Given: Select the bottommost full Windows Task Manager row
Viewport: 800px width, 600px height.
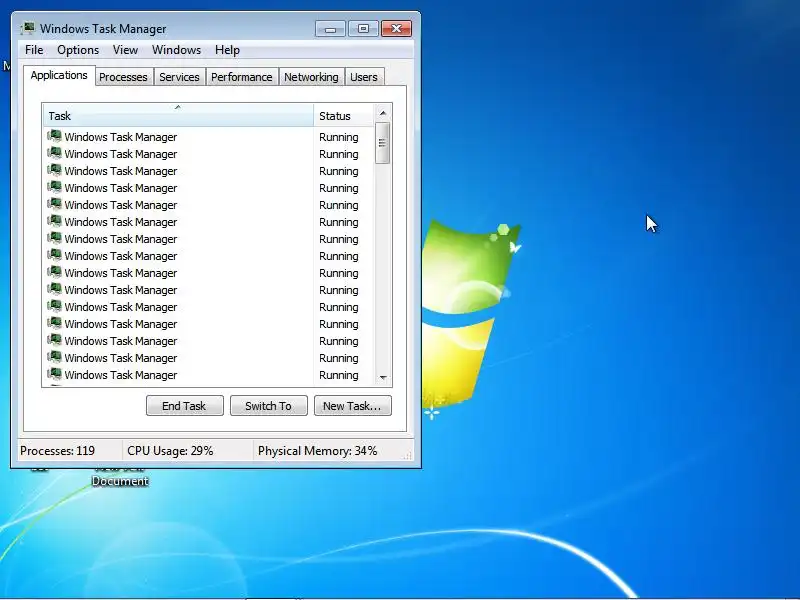Looking at the screenshot, I should 209,375.
